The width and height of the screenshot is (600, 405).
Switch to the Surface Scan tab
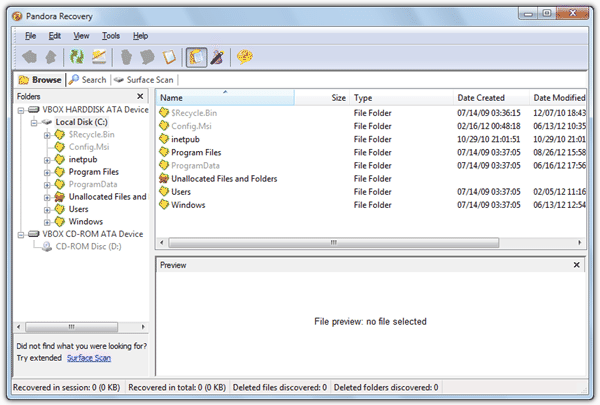(146, 79)
